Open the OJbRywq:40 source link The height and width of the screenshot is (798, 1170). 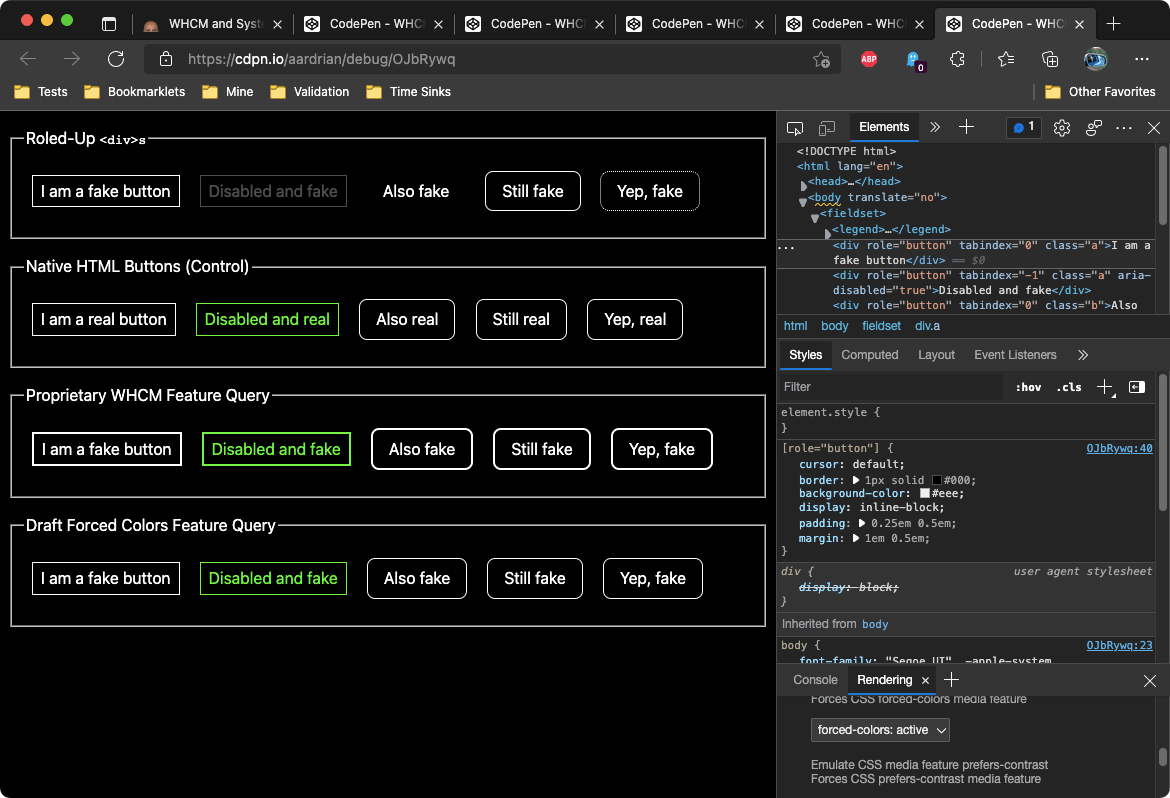pyautogui.click(x=1119, y=449)
